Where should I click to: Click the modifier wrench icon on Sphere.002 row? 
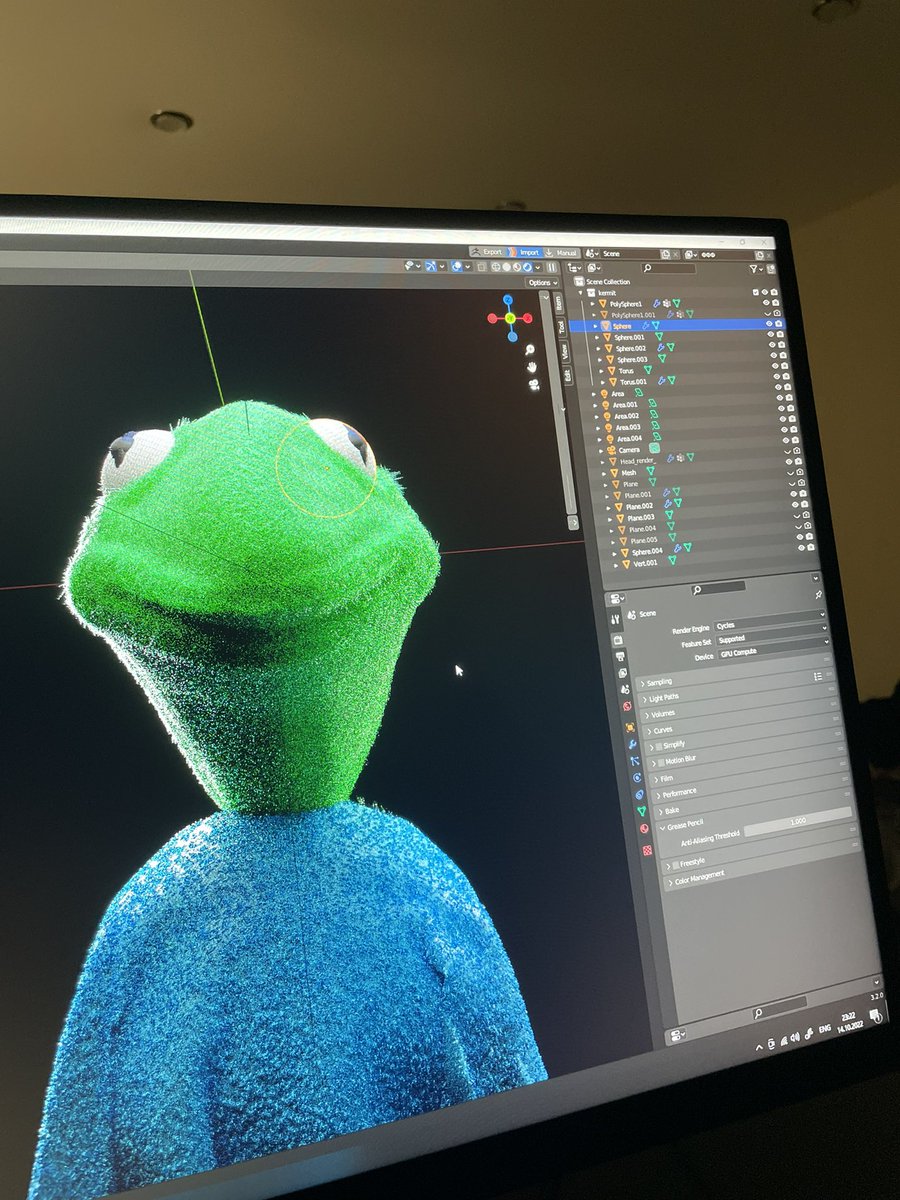click(x=660, y=347)
